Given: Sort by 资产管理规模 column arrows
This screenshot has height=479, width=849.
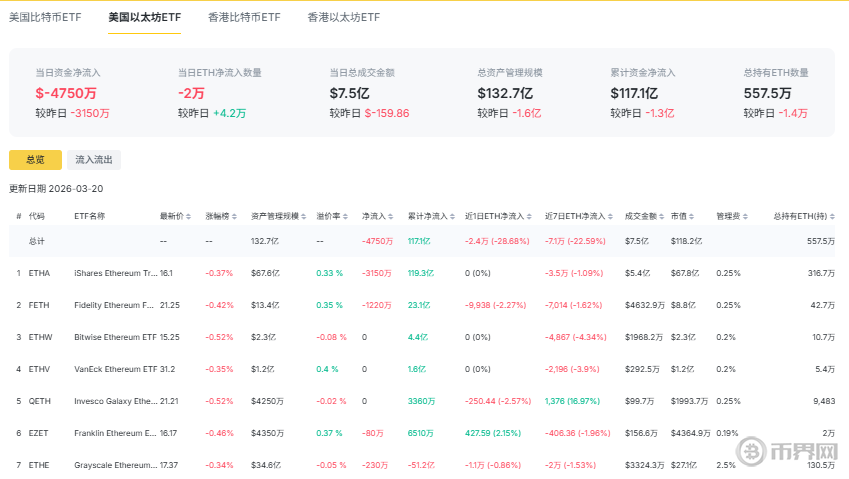Looking at the screenshot, I should [304, 216].
